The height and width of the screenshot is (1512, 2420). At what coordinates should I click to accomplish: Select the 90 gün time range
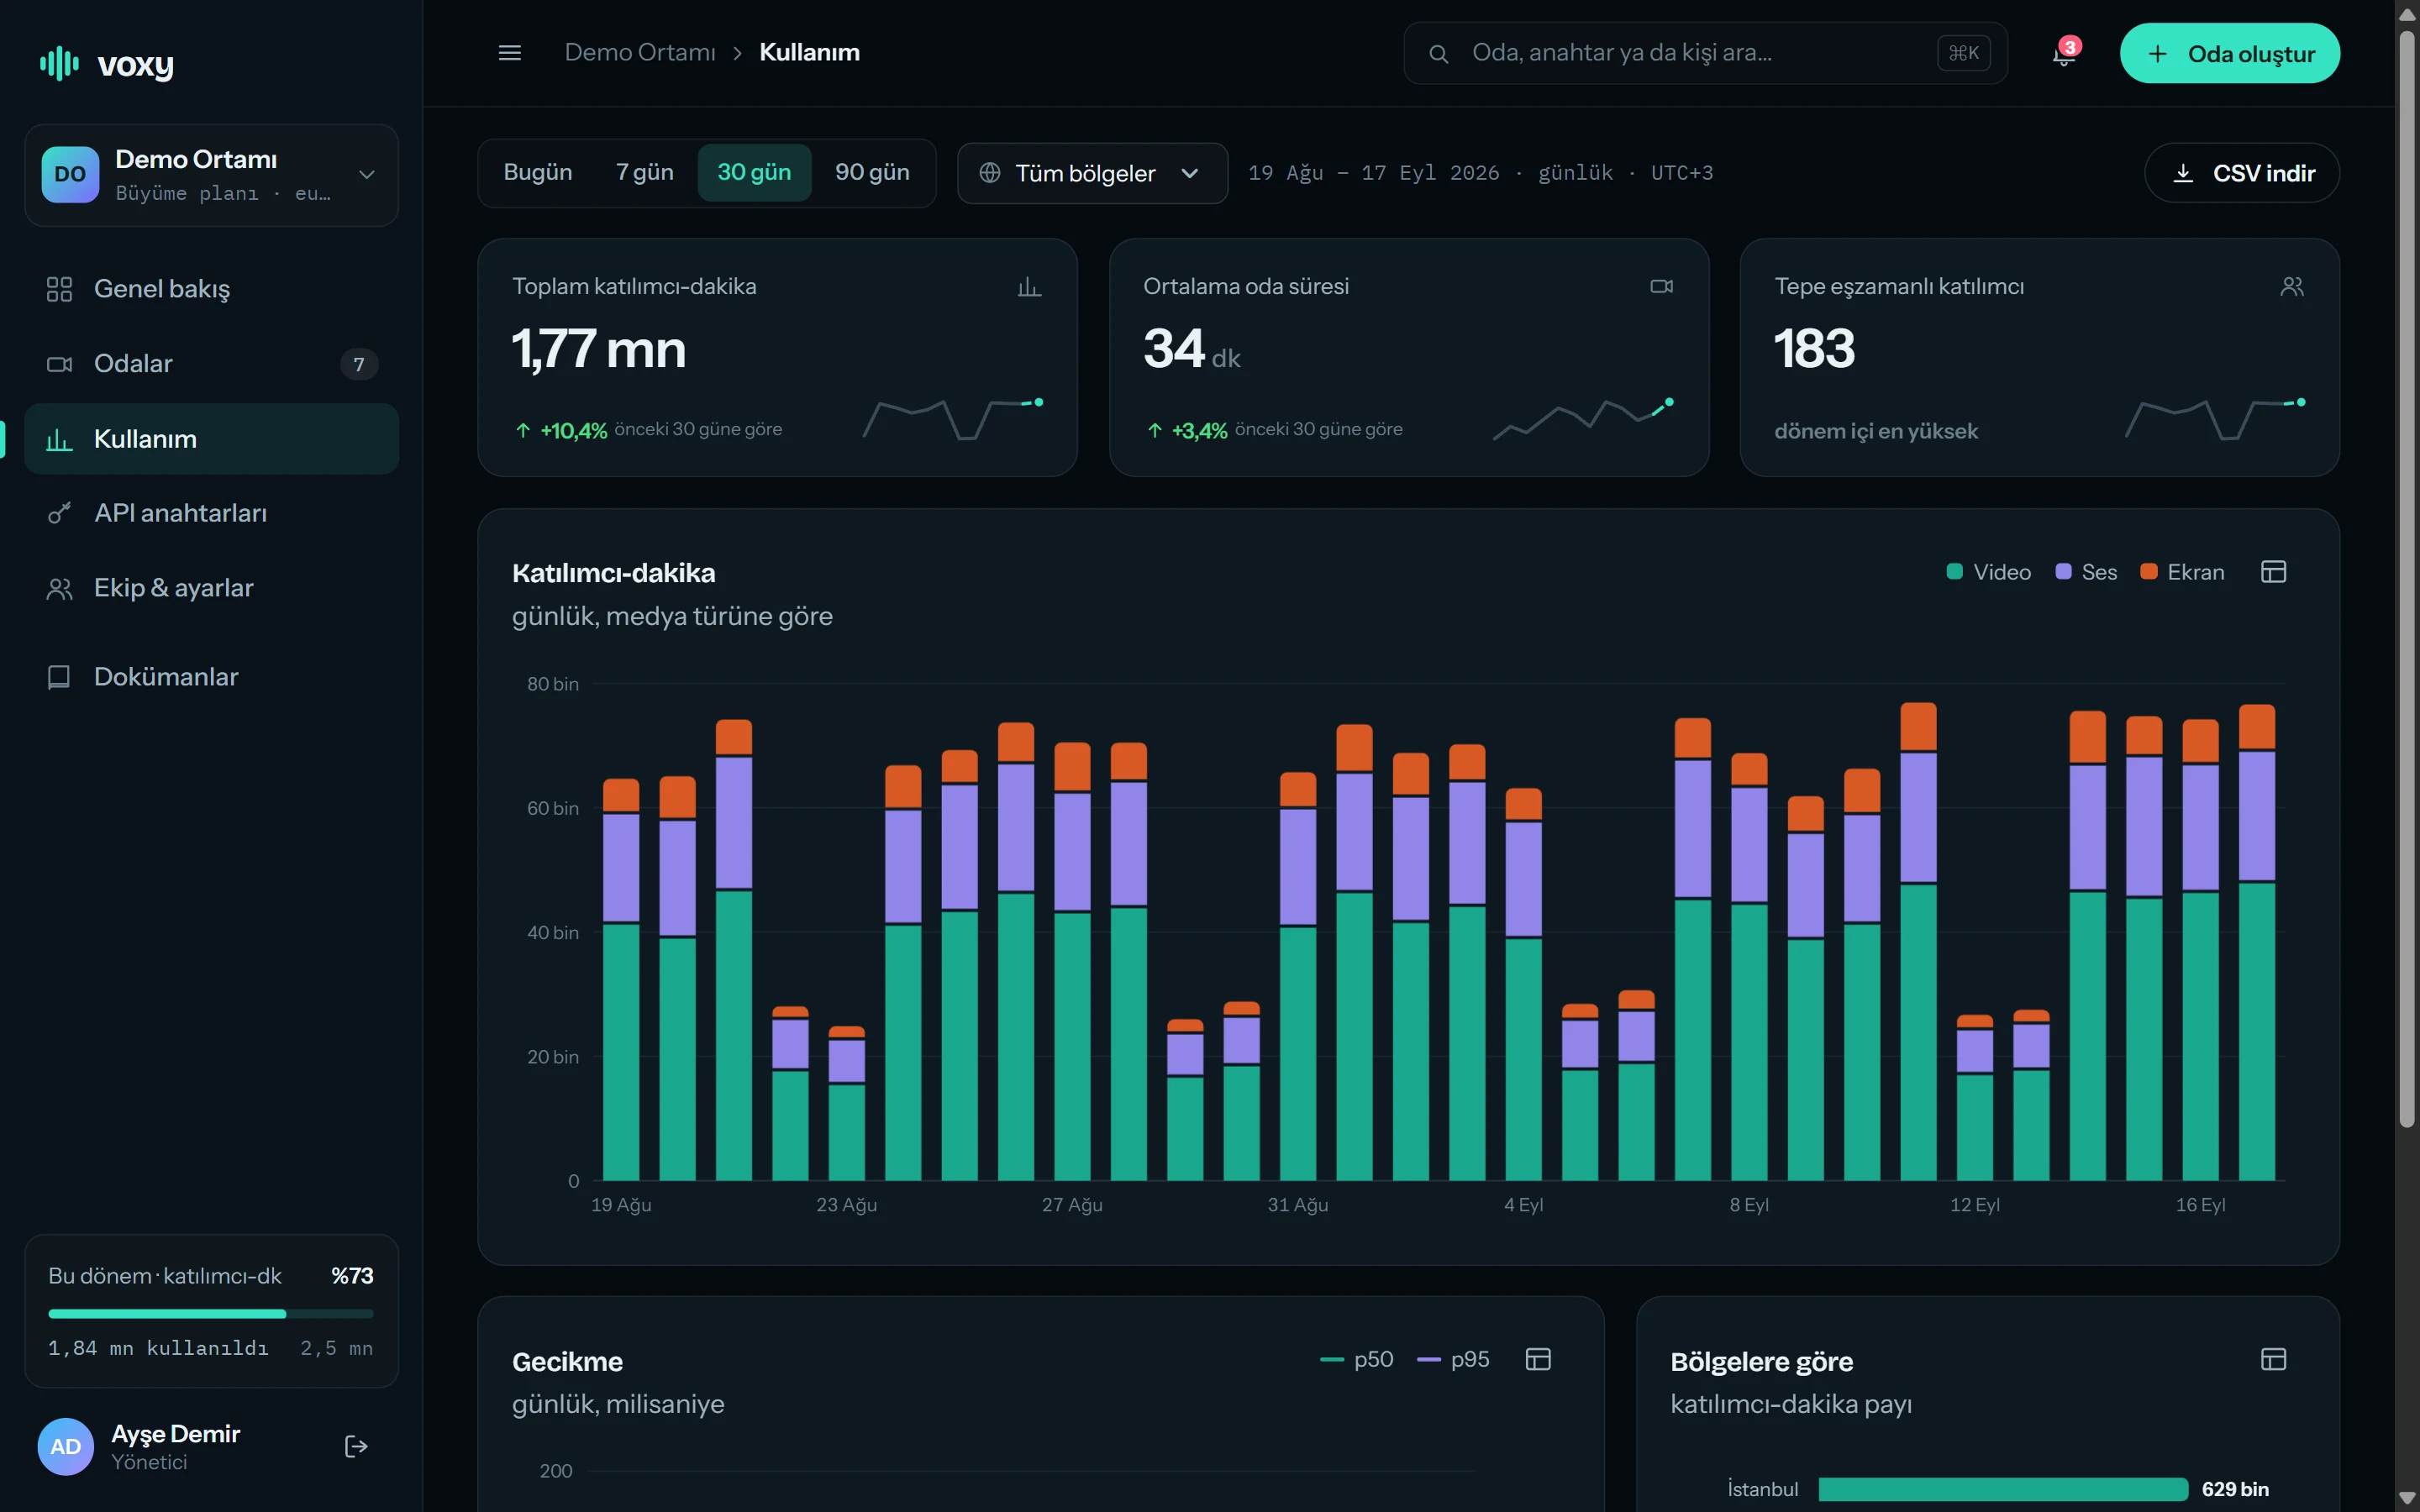coord(872,173)
